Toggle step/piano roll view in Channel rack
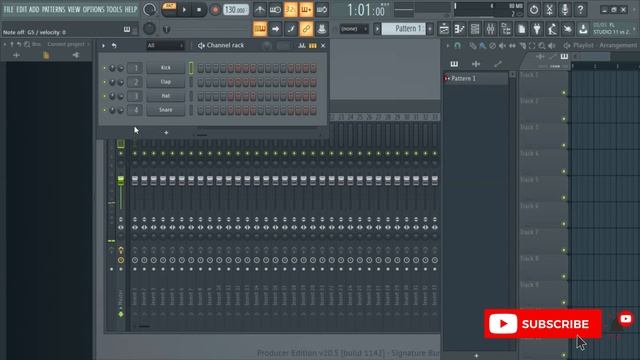 coord(313,46)
